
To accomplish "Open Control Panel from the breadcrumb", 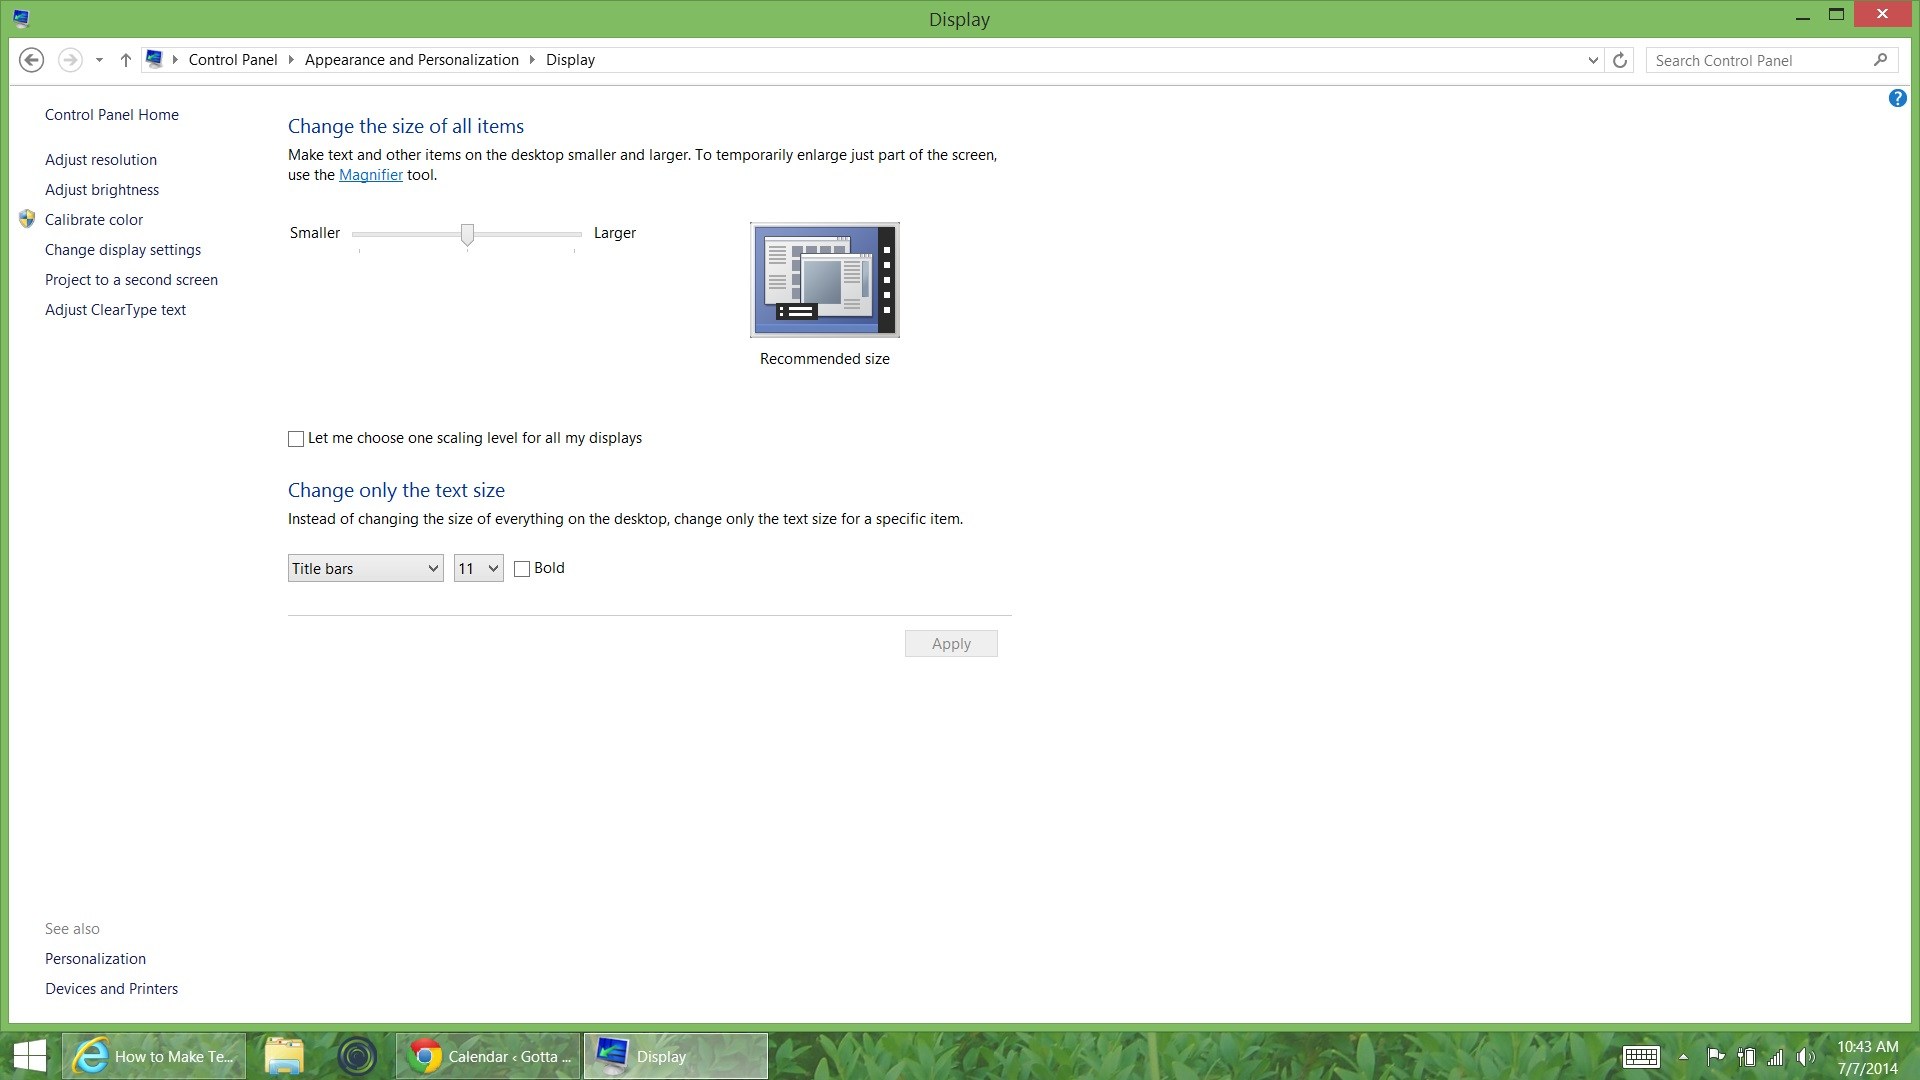I will [x=233, y=60].
